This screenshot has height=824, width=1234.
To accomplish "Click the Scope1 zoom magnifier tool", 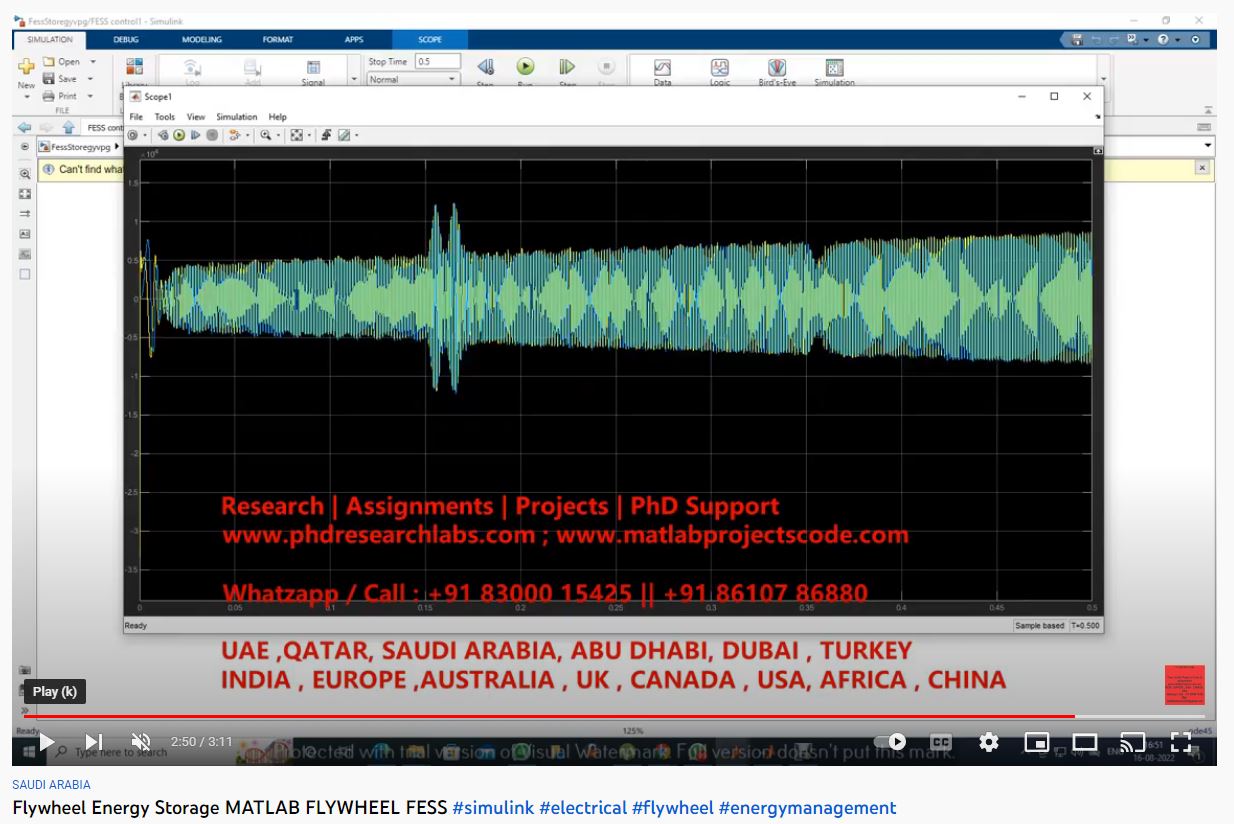I will [265, 135].
